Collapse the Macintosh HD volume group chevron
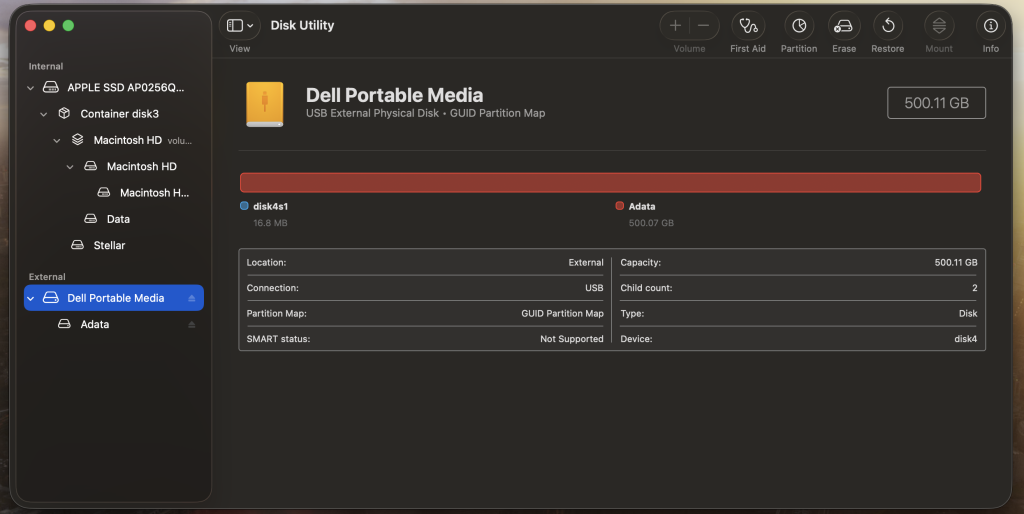The width and height of the screenshot is (1024, 514). [56, 140]
